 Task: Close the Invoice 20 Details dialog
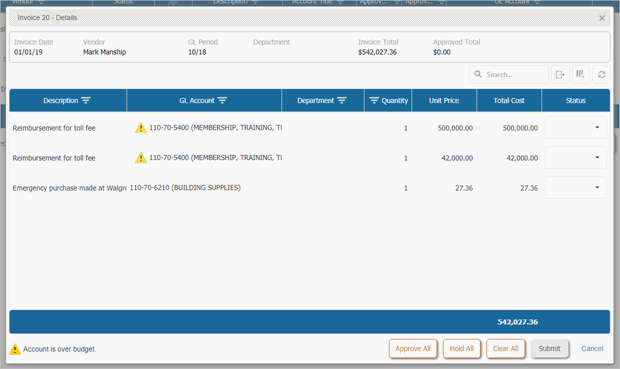602,18
